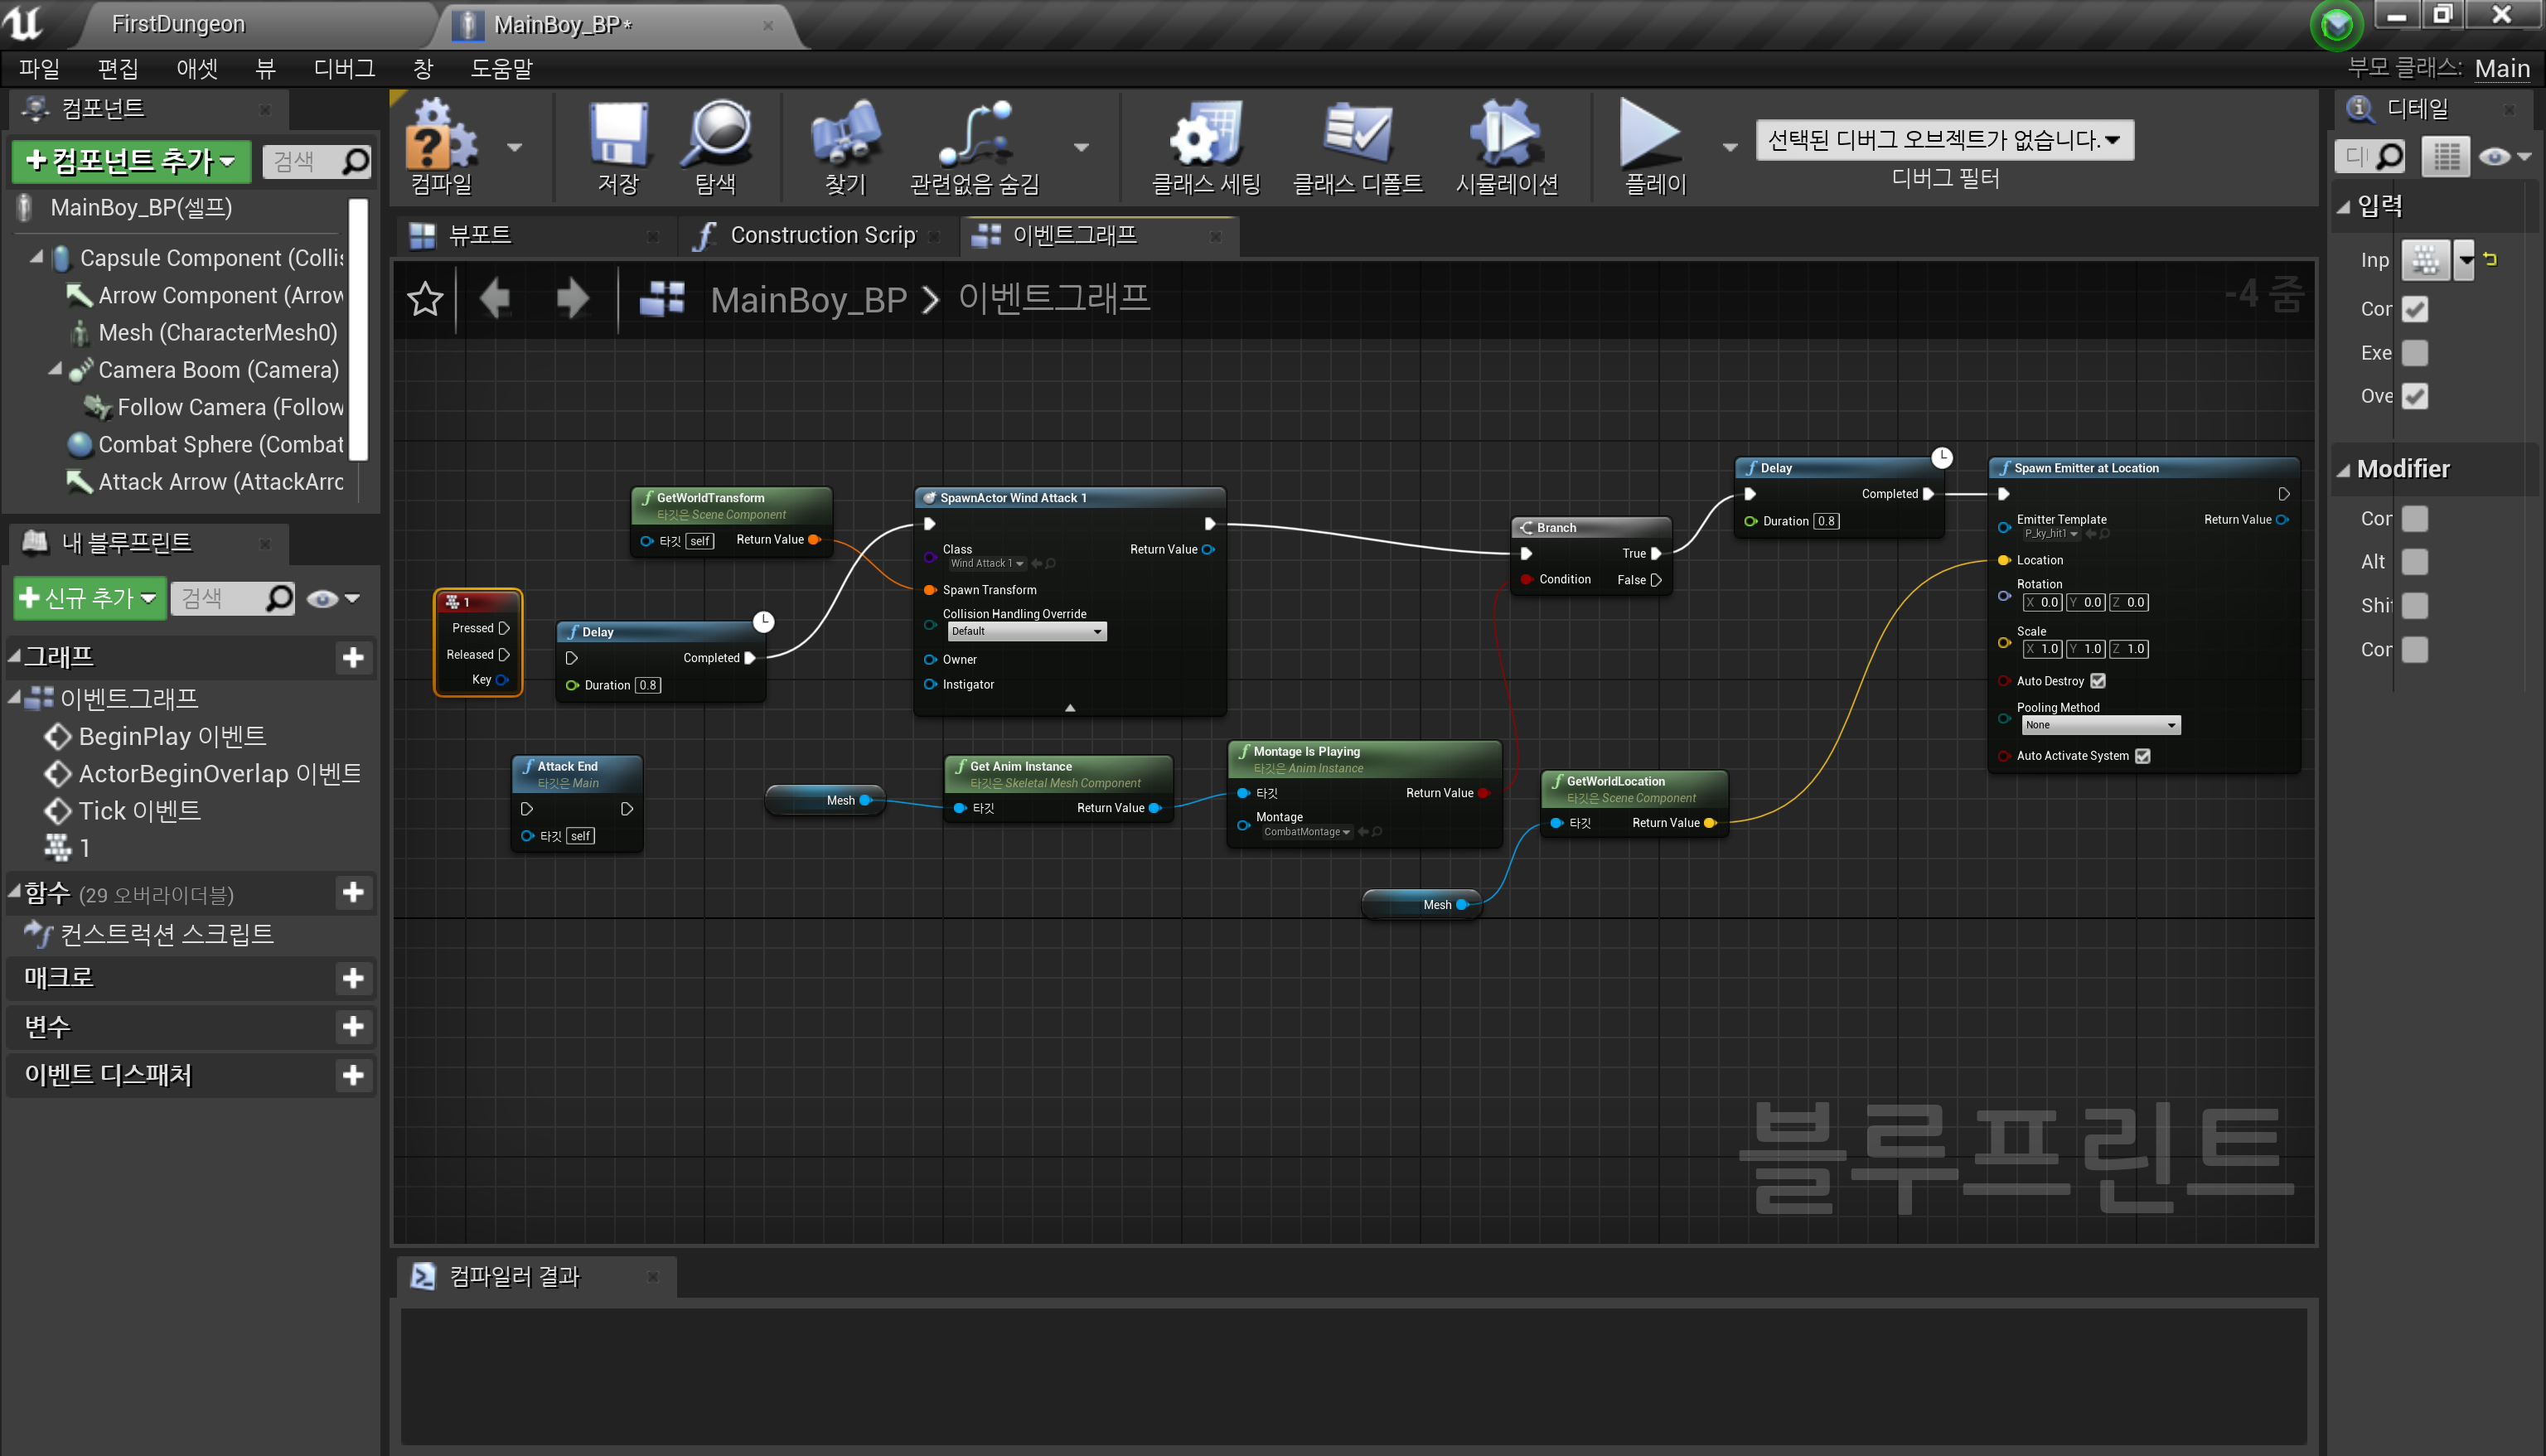Click the favorite star in the graph toolbar

pos(424,298)
